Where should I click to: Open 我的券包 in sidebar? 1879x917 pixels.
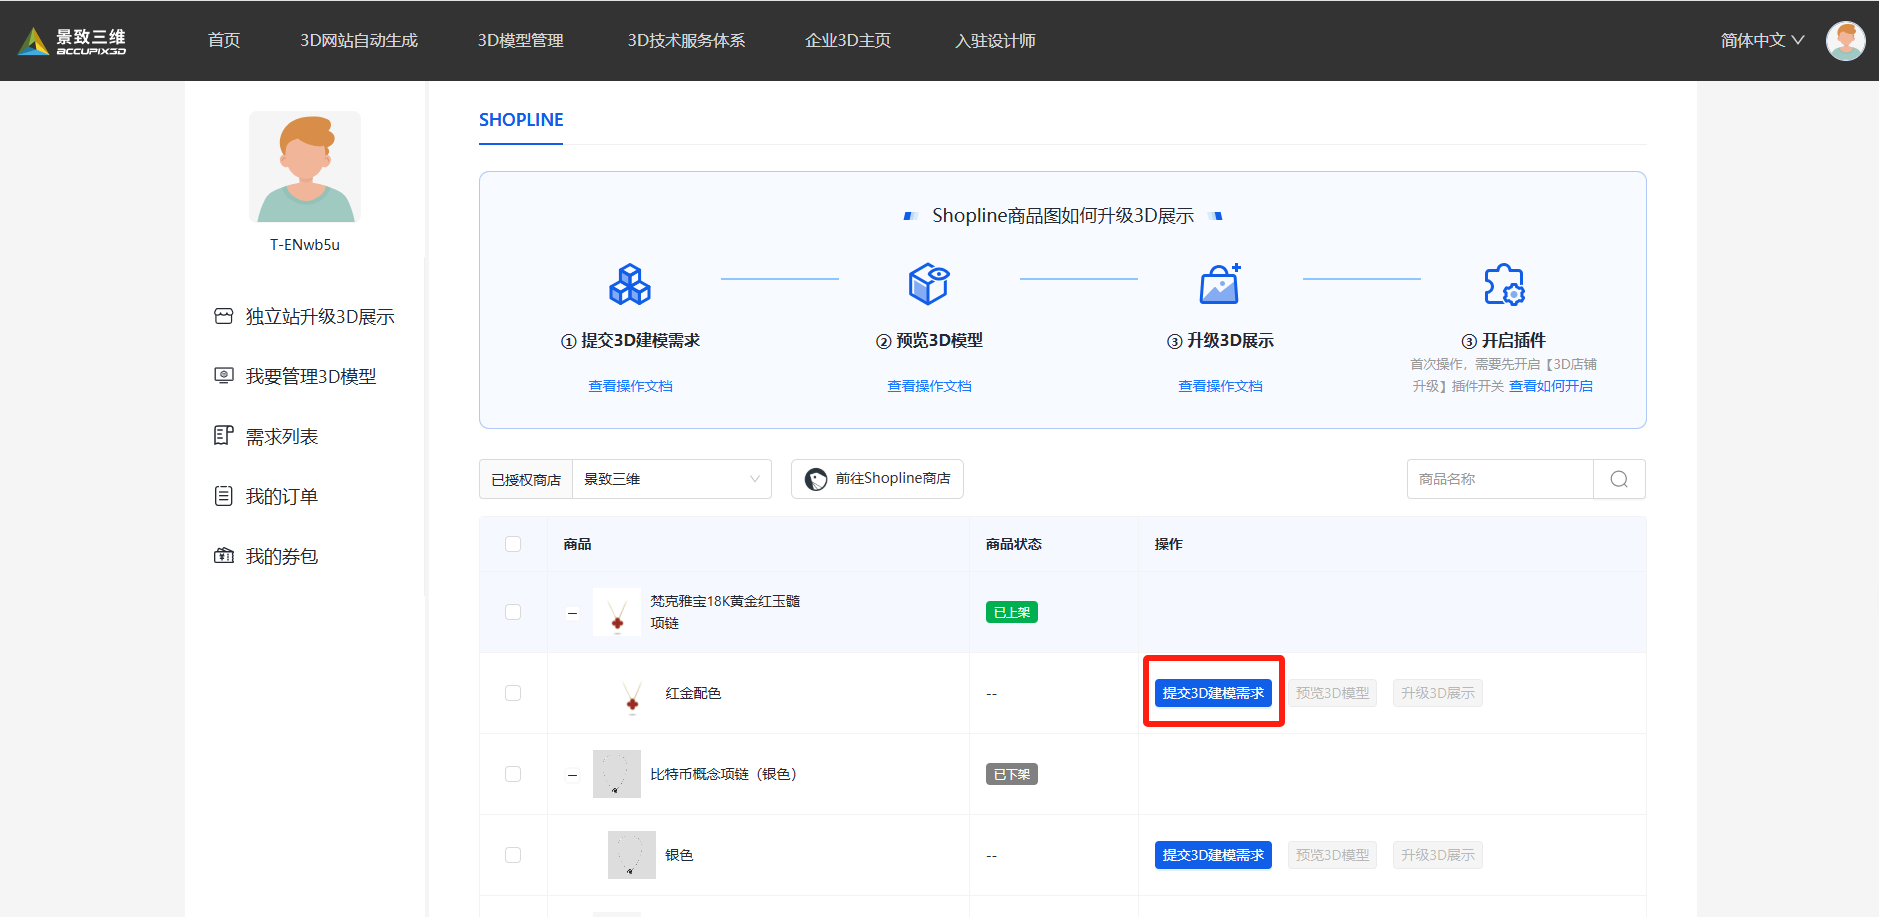[x=282, y=557]
